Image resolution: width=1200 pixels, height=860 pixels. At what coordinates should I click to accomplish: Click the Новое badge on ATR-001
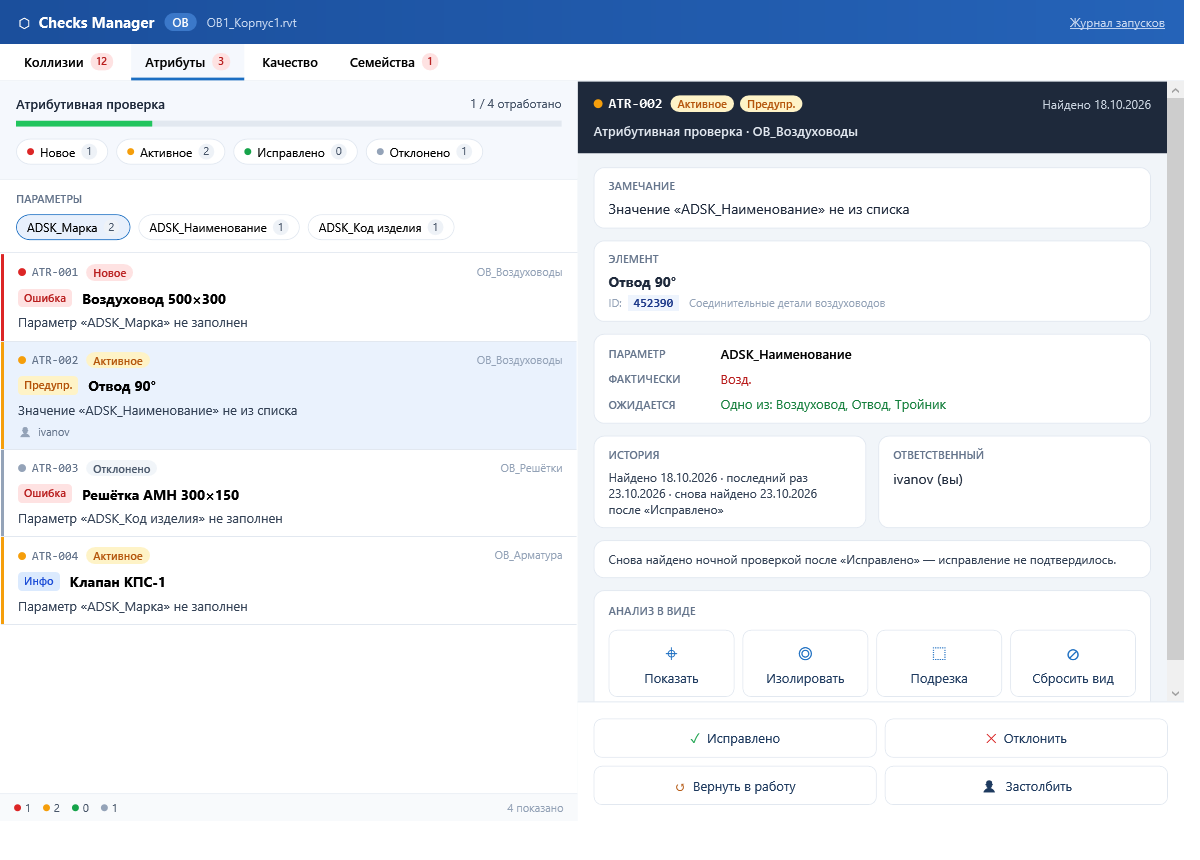(x=109, y=272)
